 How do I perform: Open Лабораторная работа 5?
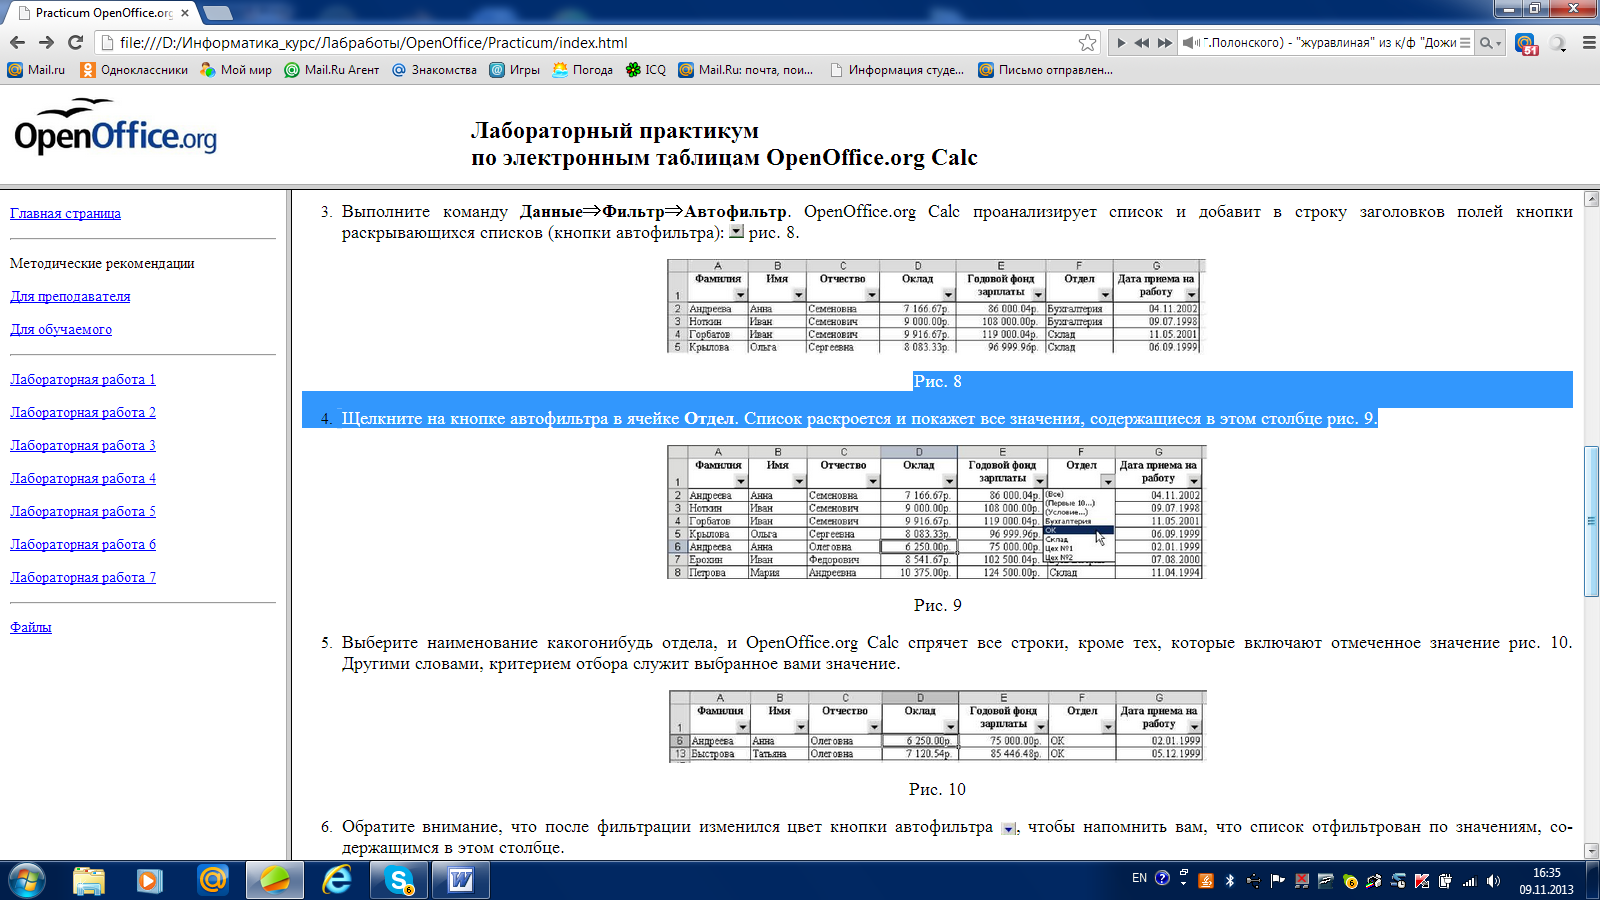coord(83,511)
